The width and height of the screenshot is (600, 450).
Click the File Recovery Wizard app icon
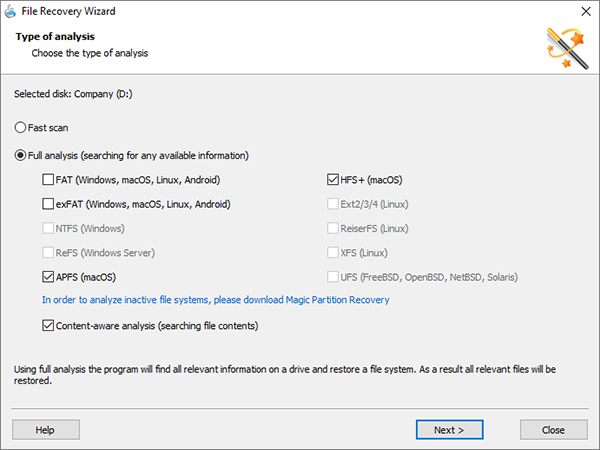point(10,11)
